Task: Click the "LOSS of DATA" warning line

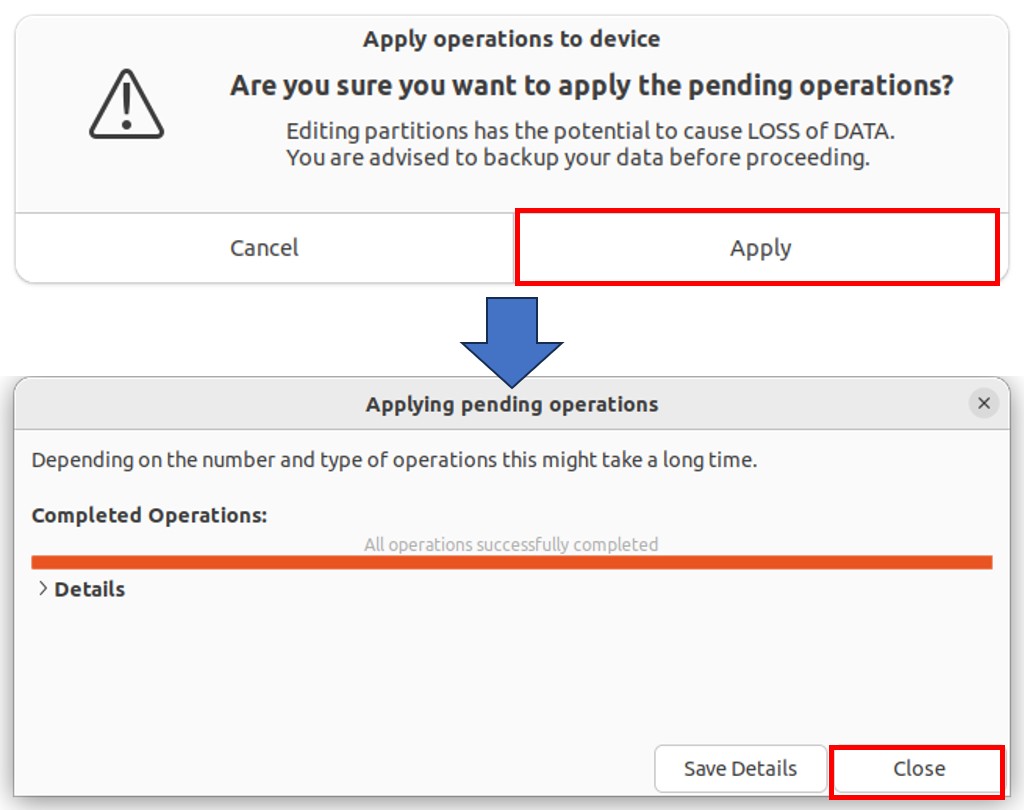Action: point(590,131)
